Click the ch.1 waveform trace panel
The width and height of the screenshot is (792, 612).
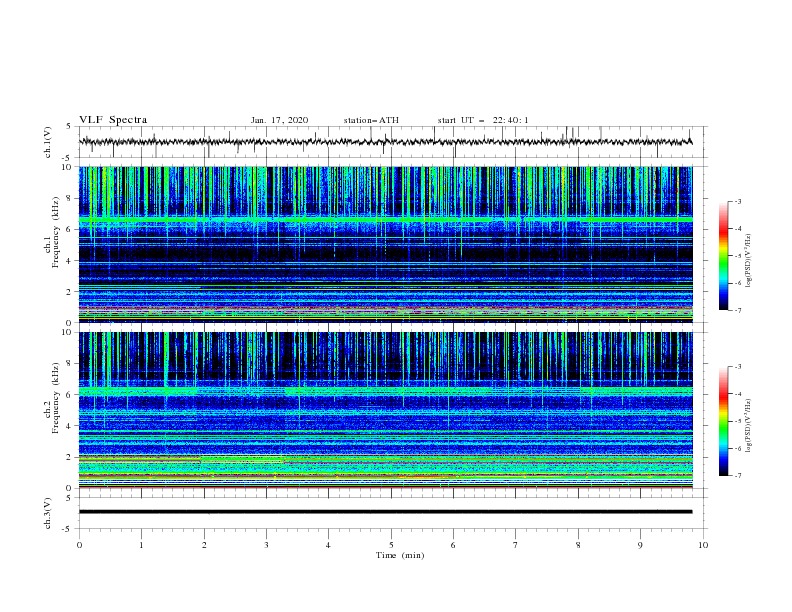coord(393,142)
